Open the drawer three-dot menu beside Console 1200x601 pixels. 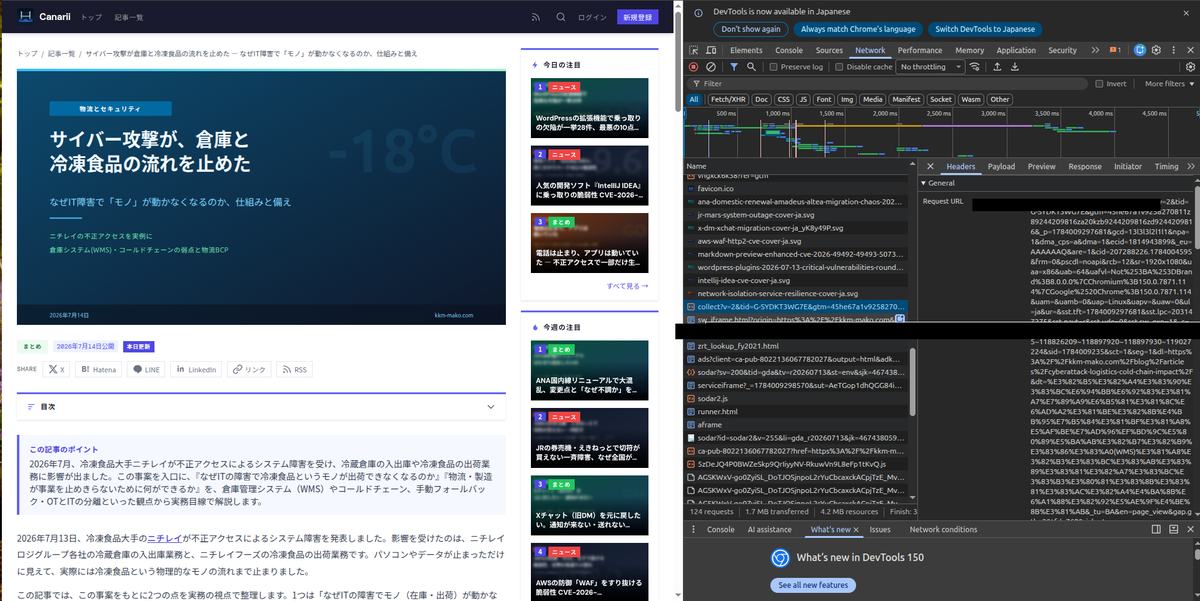click(693, 529)
